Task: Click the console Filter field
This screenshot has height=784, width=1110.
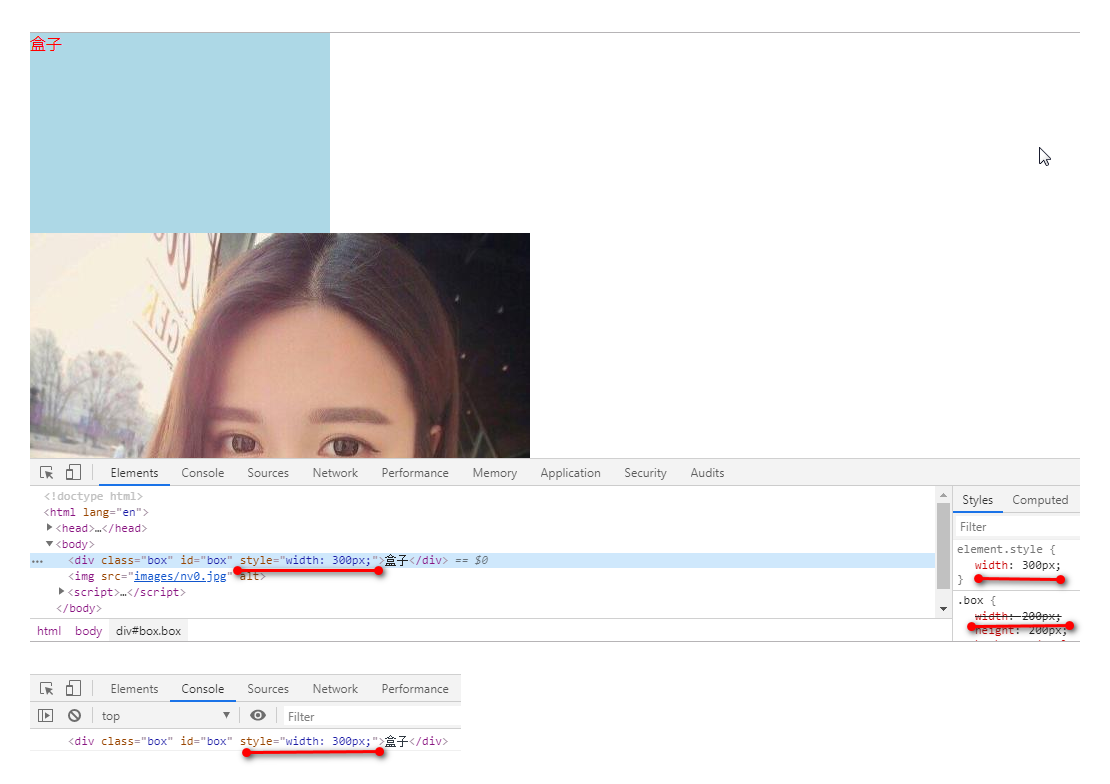Action: click(x=372, y=717)
